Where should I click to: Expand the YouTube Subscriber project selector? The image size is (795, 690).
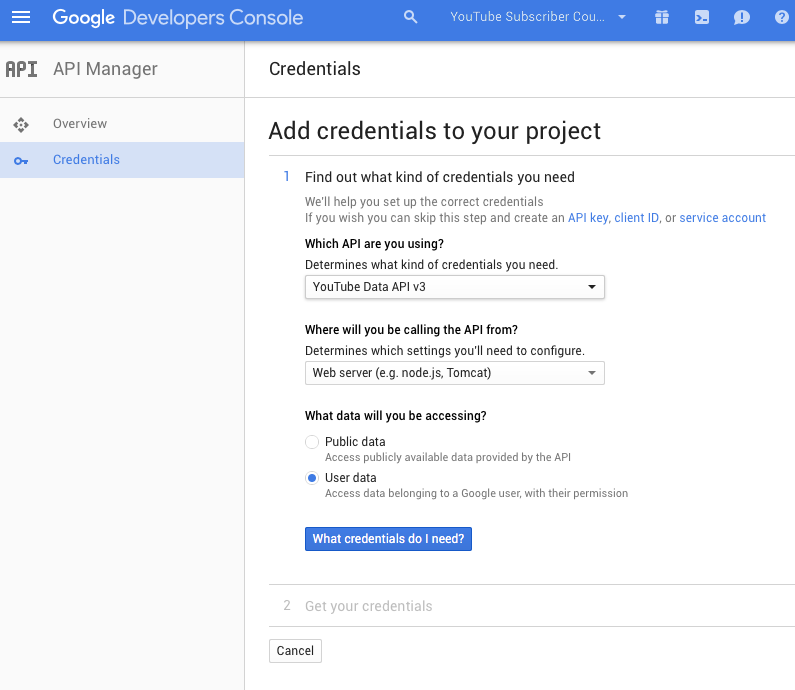click(x=538, y=17)
